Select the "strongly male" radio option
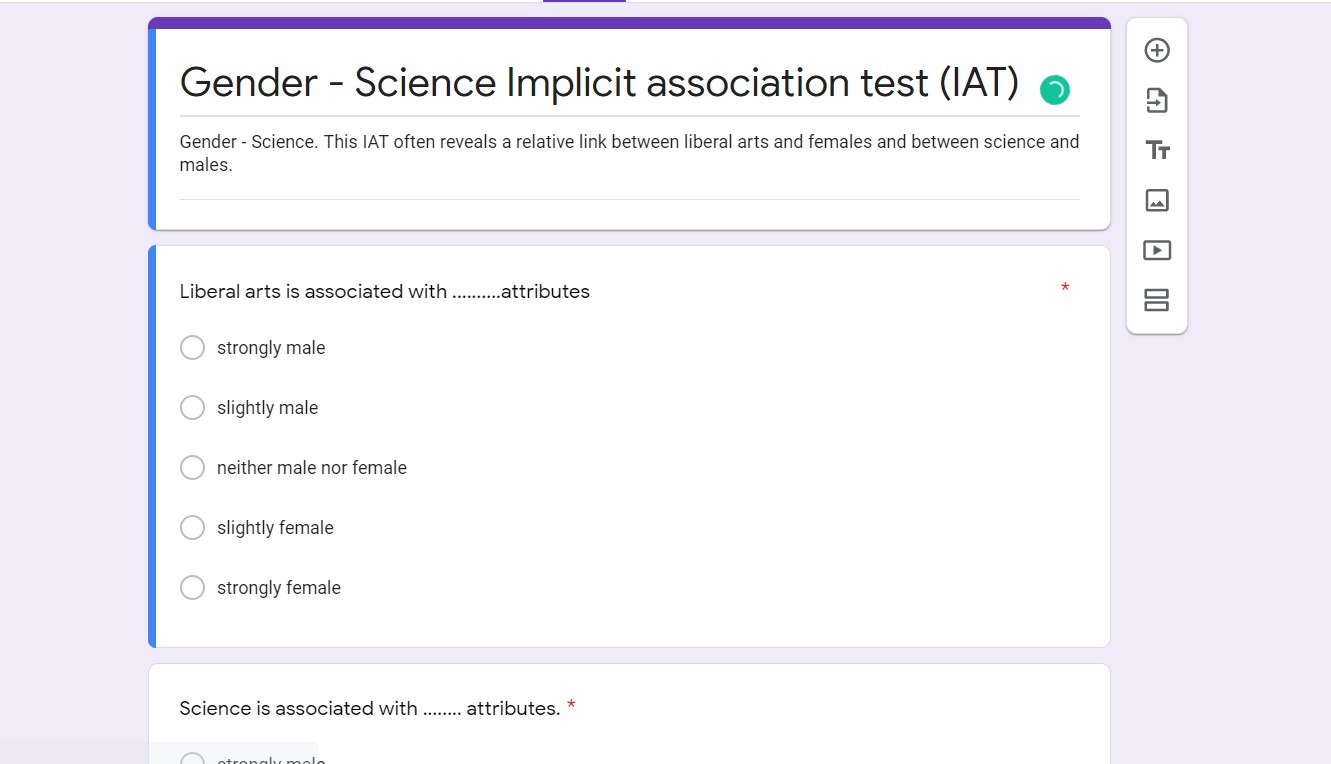This screenshot has width=1331, height=764. [192, 347]
